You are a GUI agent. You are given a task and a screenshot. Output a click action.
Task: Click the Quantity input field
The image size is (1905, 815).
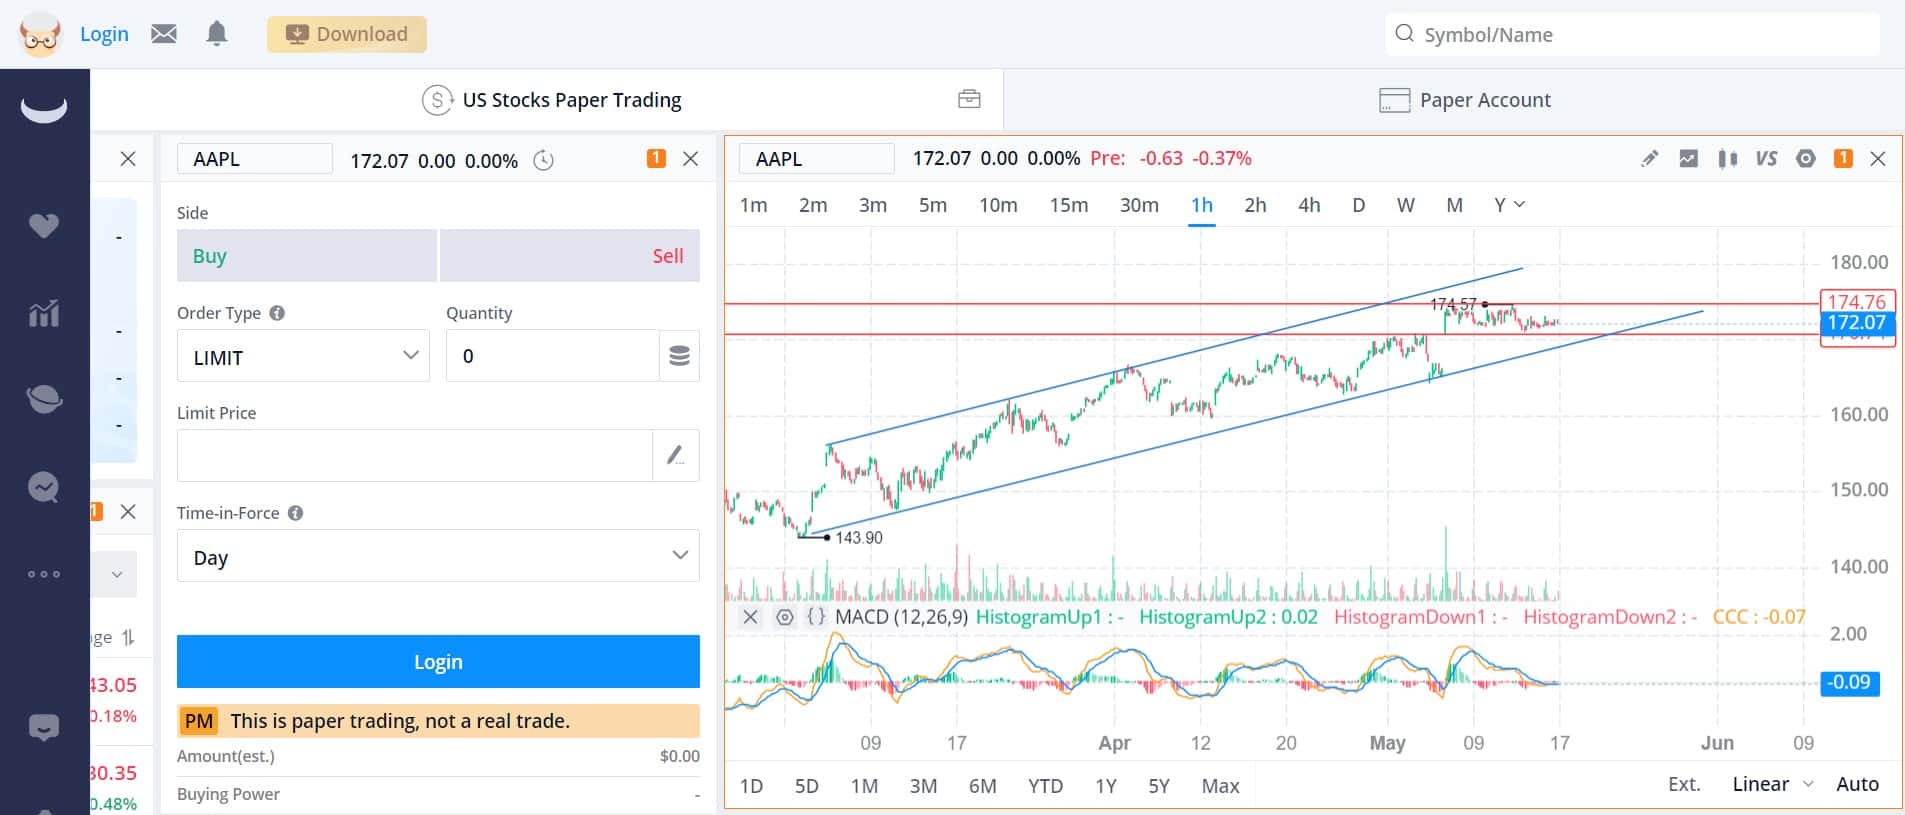pyautogui.click(x=552, y=356)
